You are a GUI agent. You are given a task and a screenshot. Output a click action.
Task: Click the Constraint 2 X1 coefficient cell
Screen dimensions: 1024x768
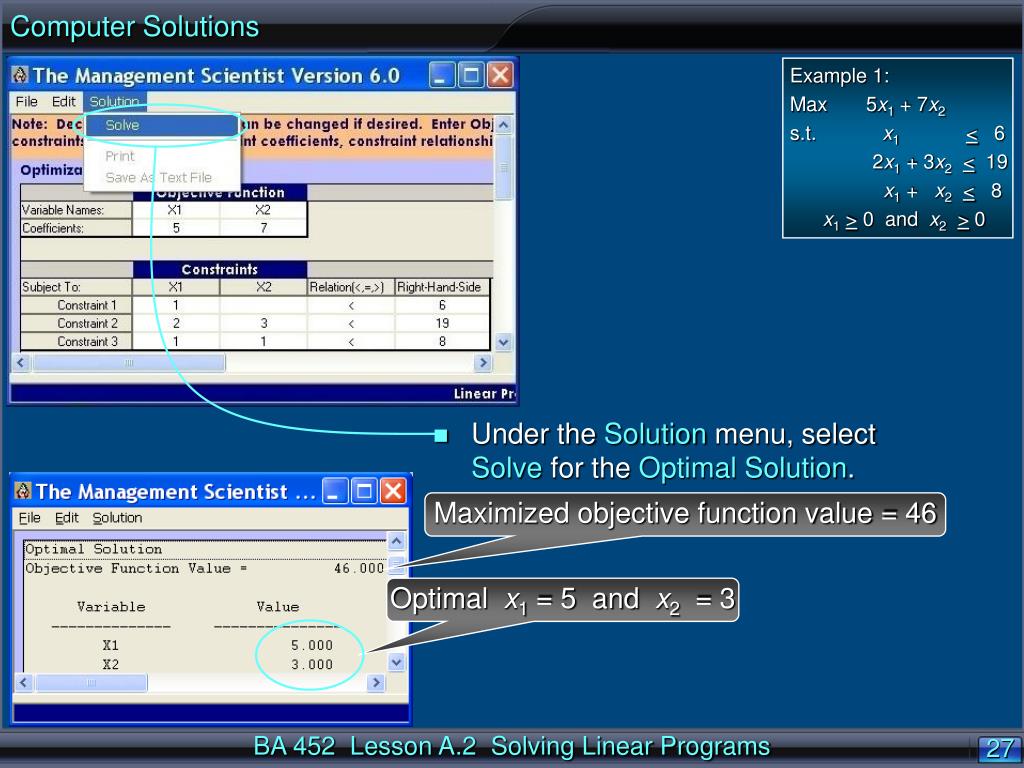click(x=175, y=323)
